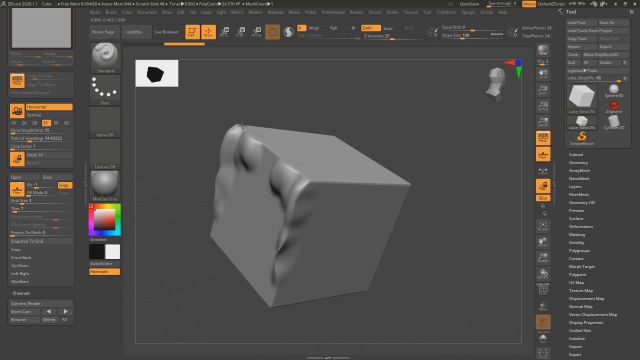Open the Preferences menu
The image size is (640, 360).
click(333, 12)
